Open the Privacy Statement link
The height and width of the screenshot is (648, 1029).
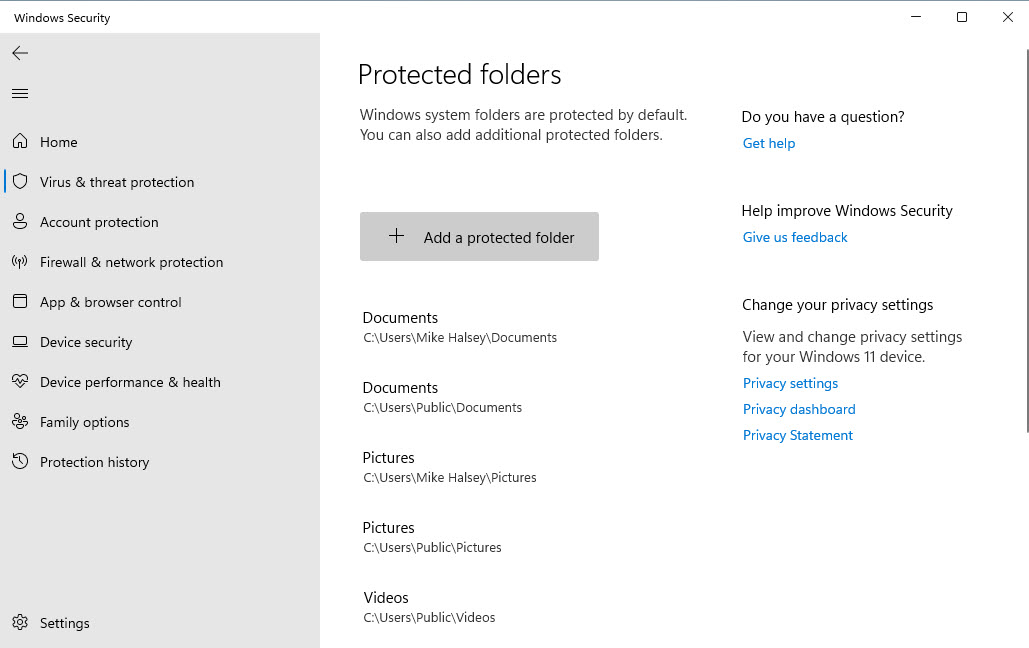[x=798, y=435]
